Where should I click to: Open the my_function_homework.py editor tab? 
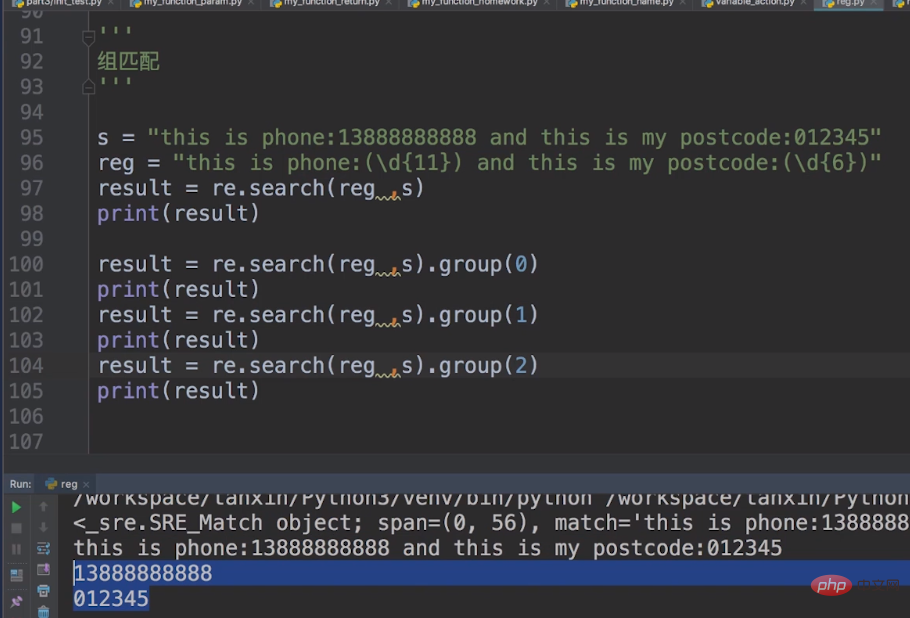coord(479,3)
